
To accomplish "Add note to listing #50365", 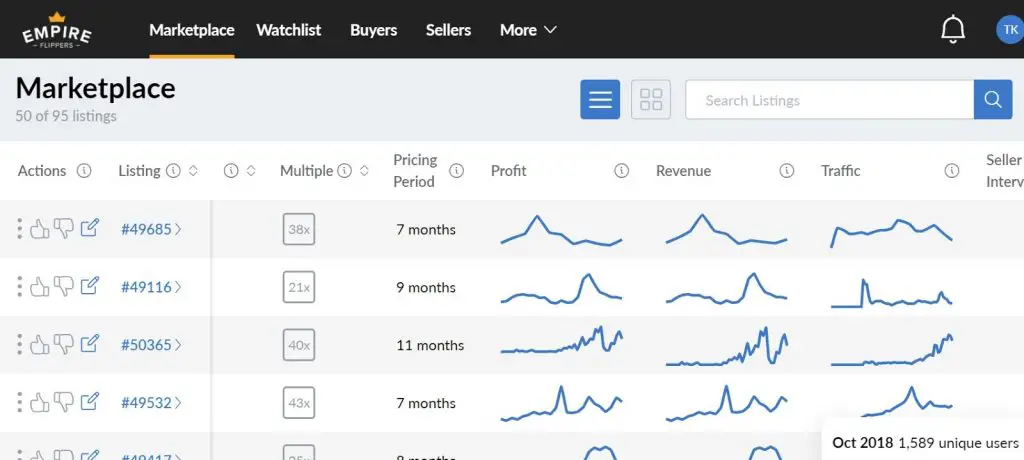I will 89,344.
